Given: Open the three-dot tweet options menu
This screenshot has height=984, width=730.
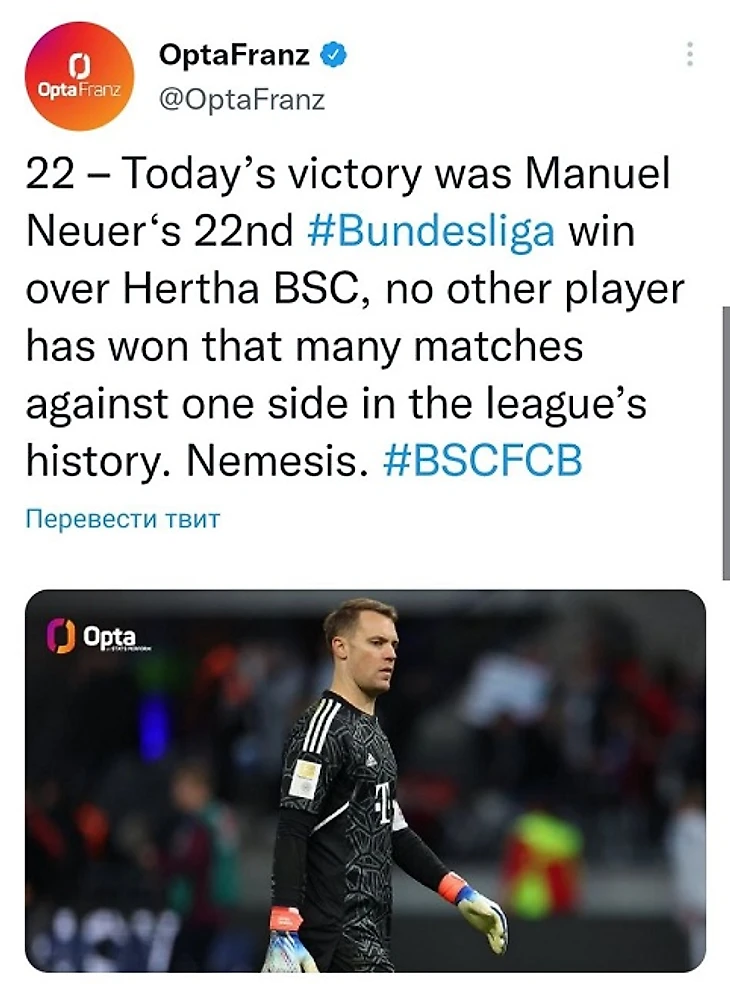Looking at the screenshot, I should (689, 55).
